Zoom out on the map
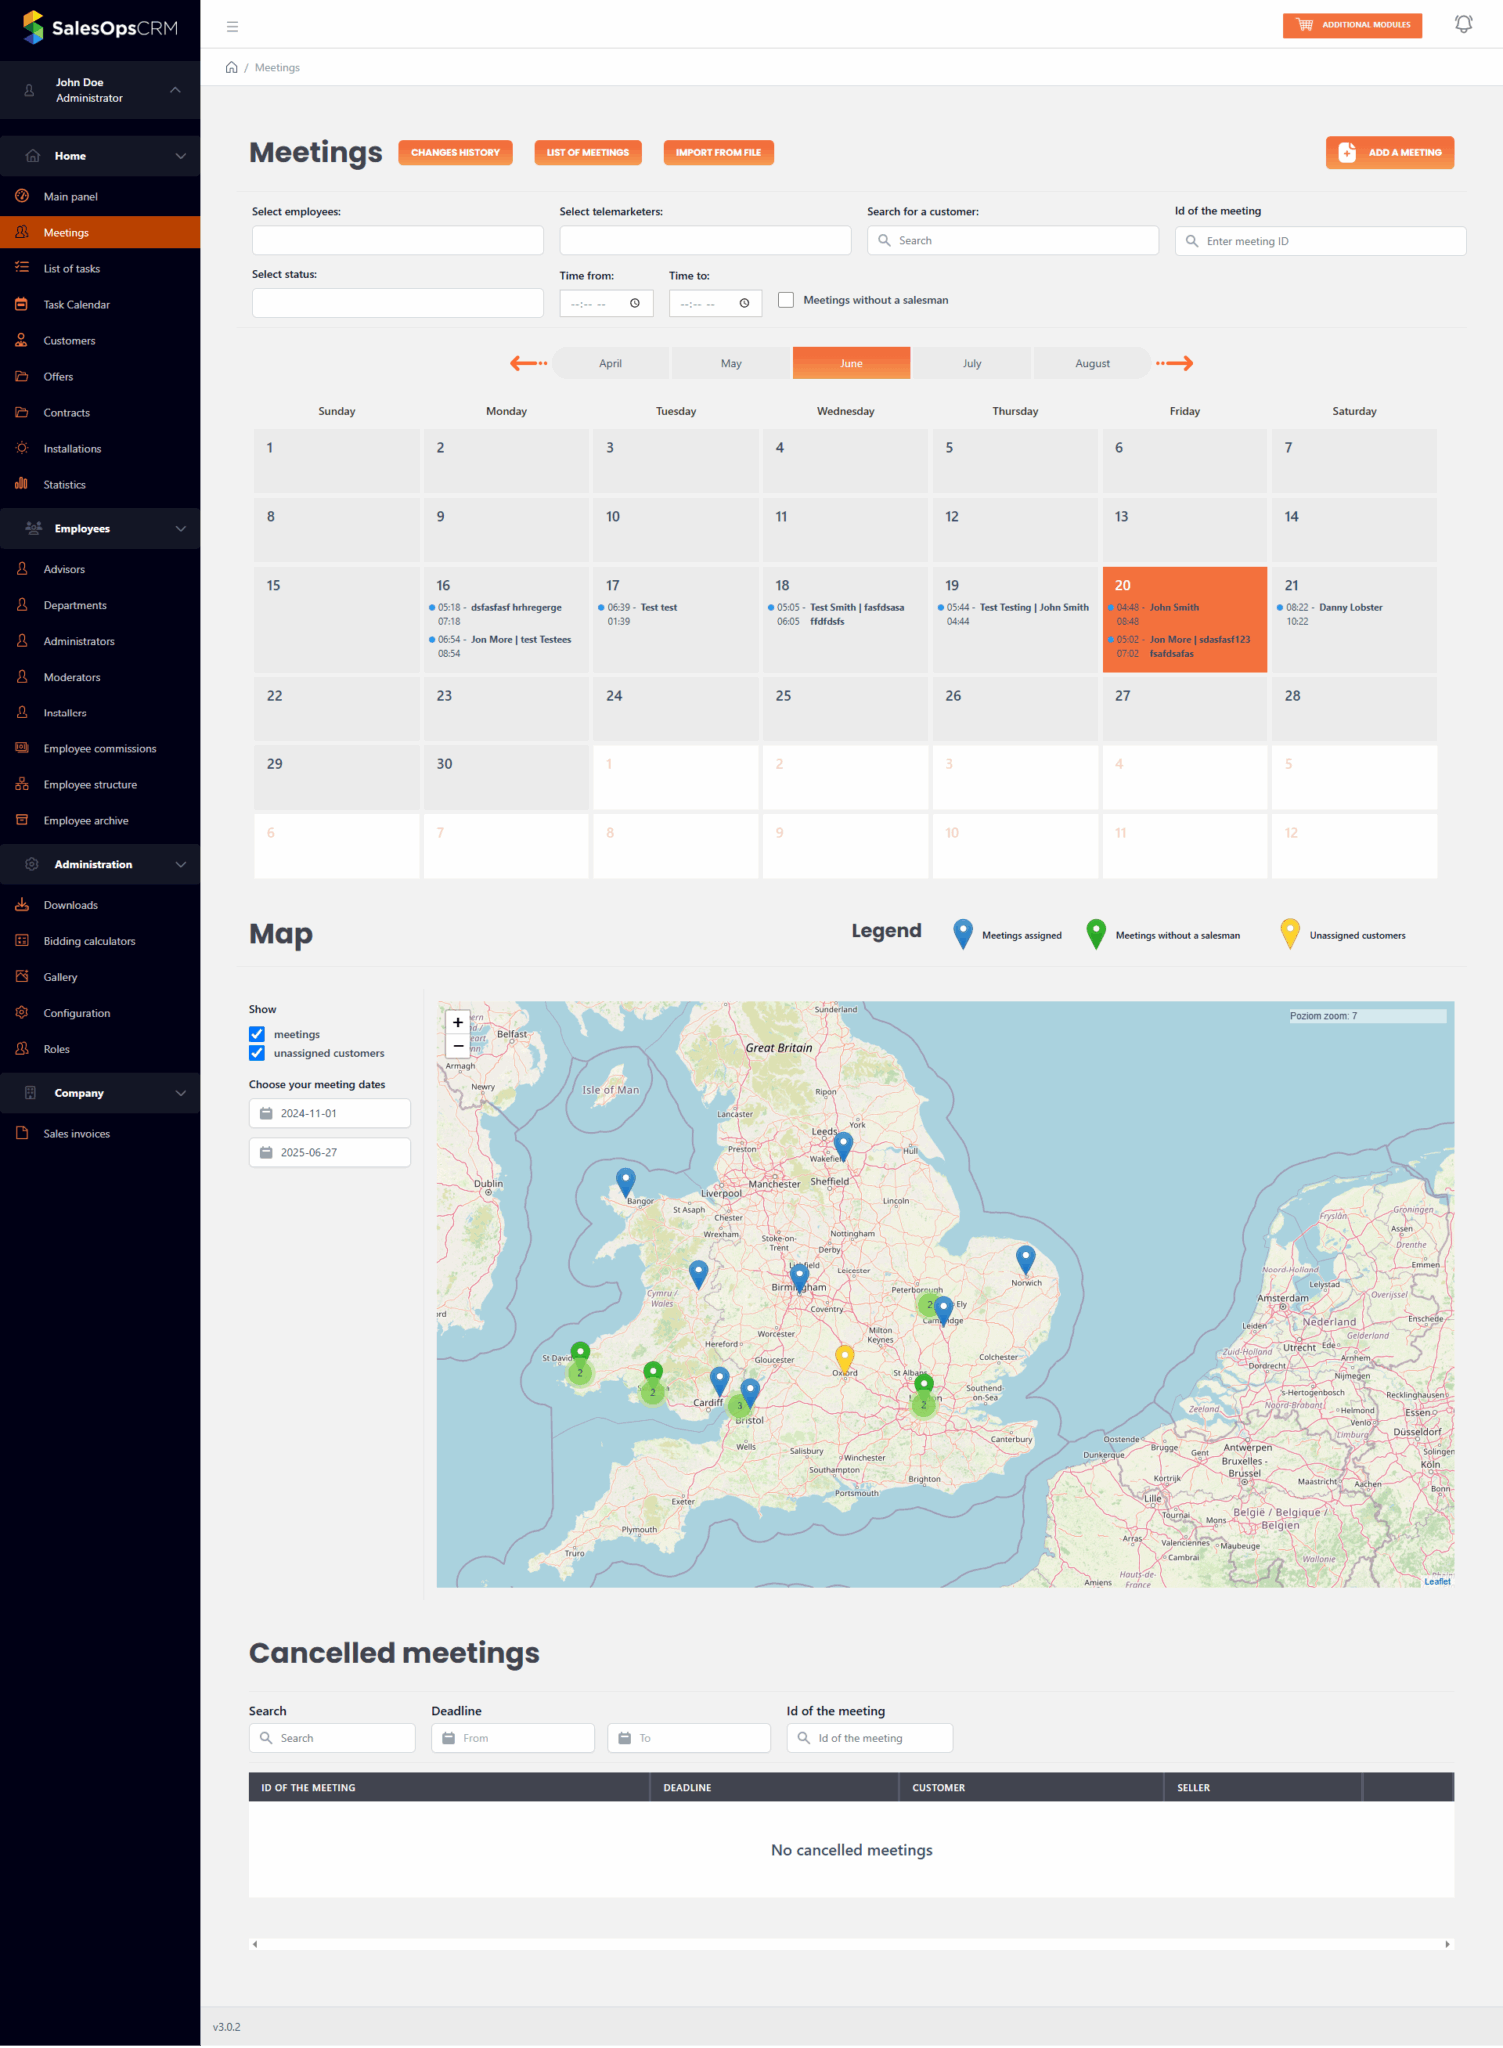Screen dimensions: 1503x2048 click(x=458, y=1046)
